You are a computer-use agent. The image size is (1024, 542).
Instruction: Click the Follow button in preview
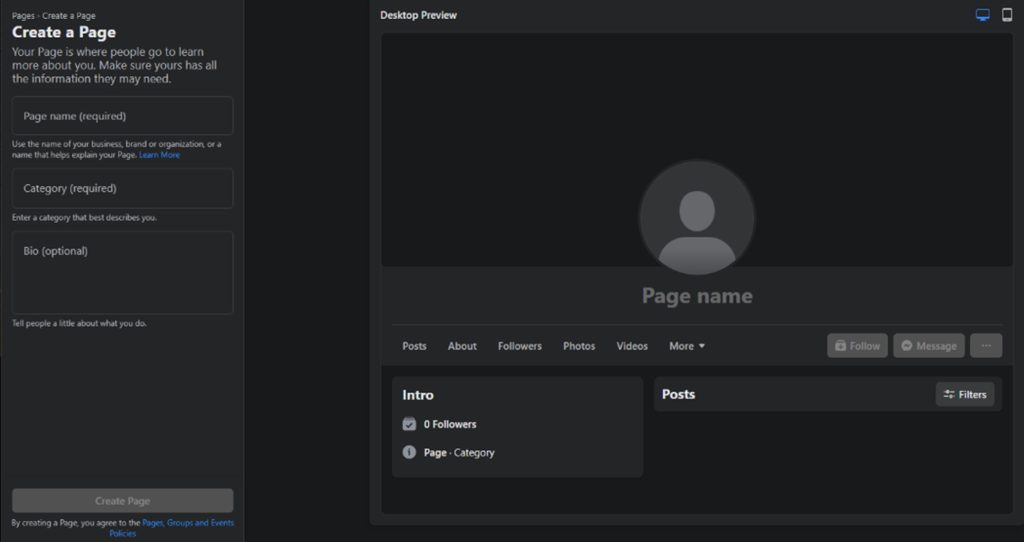point(857,346)
